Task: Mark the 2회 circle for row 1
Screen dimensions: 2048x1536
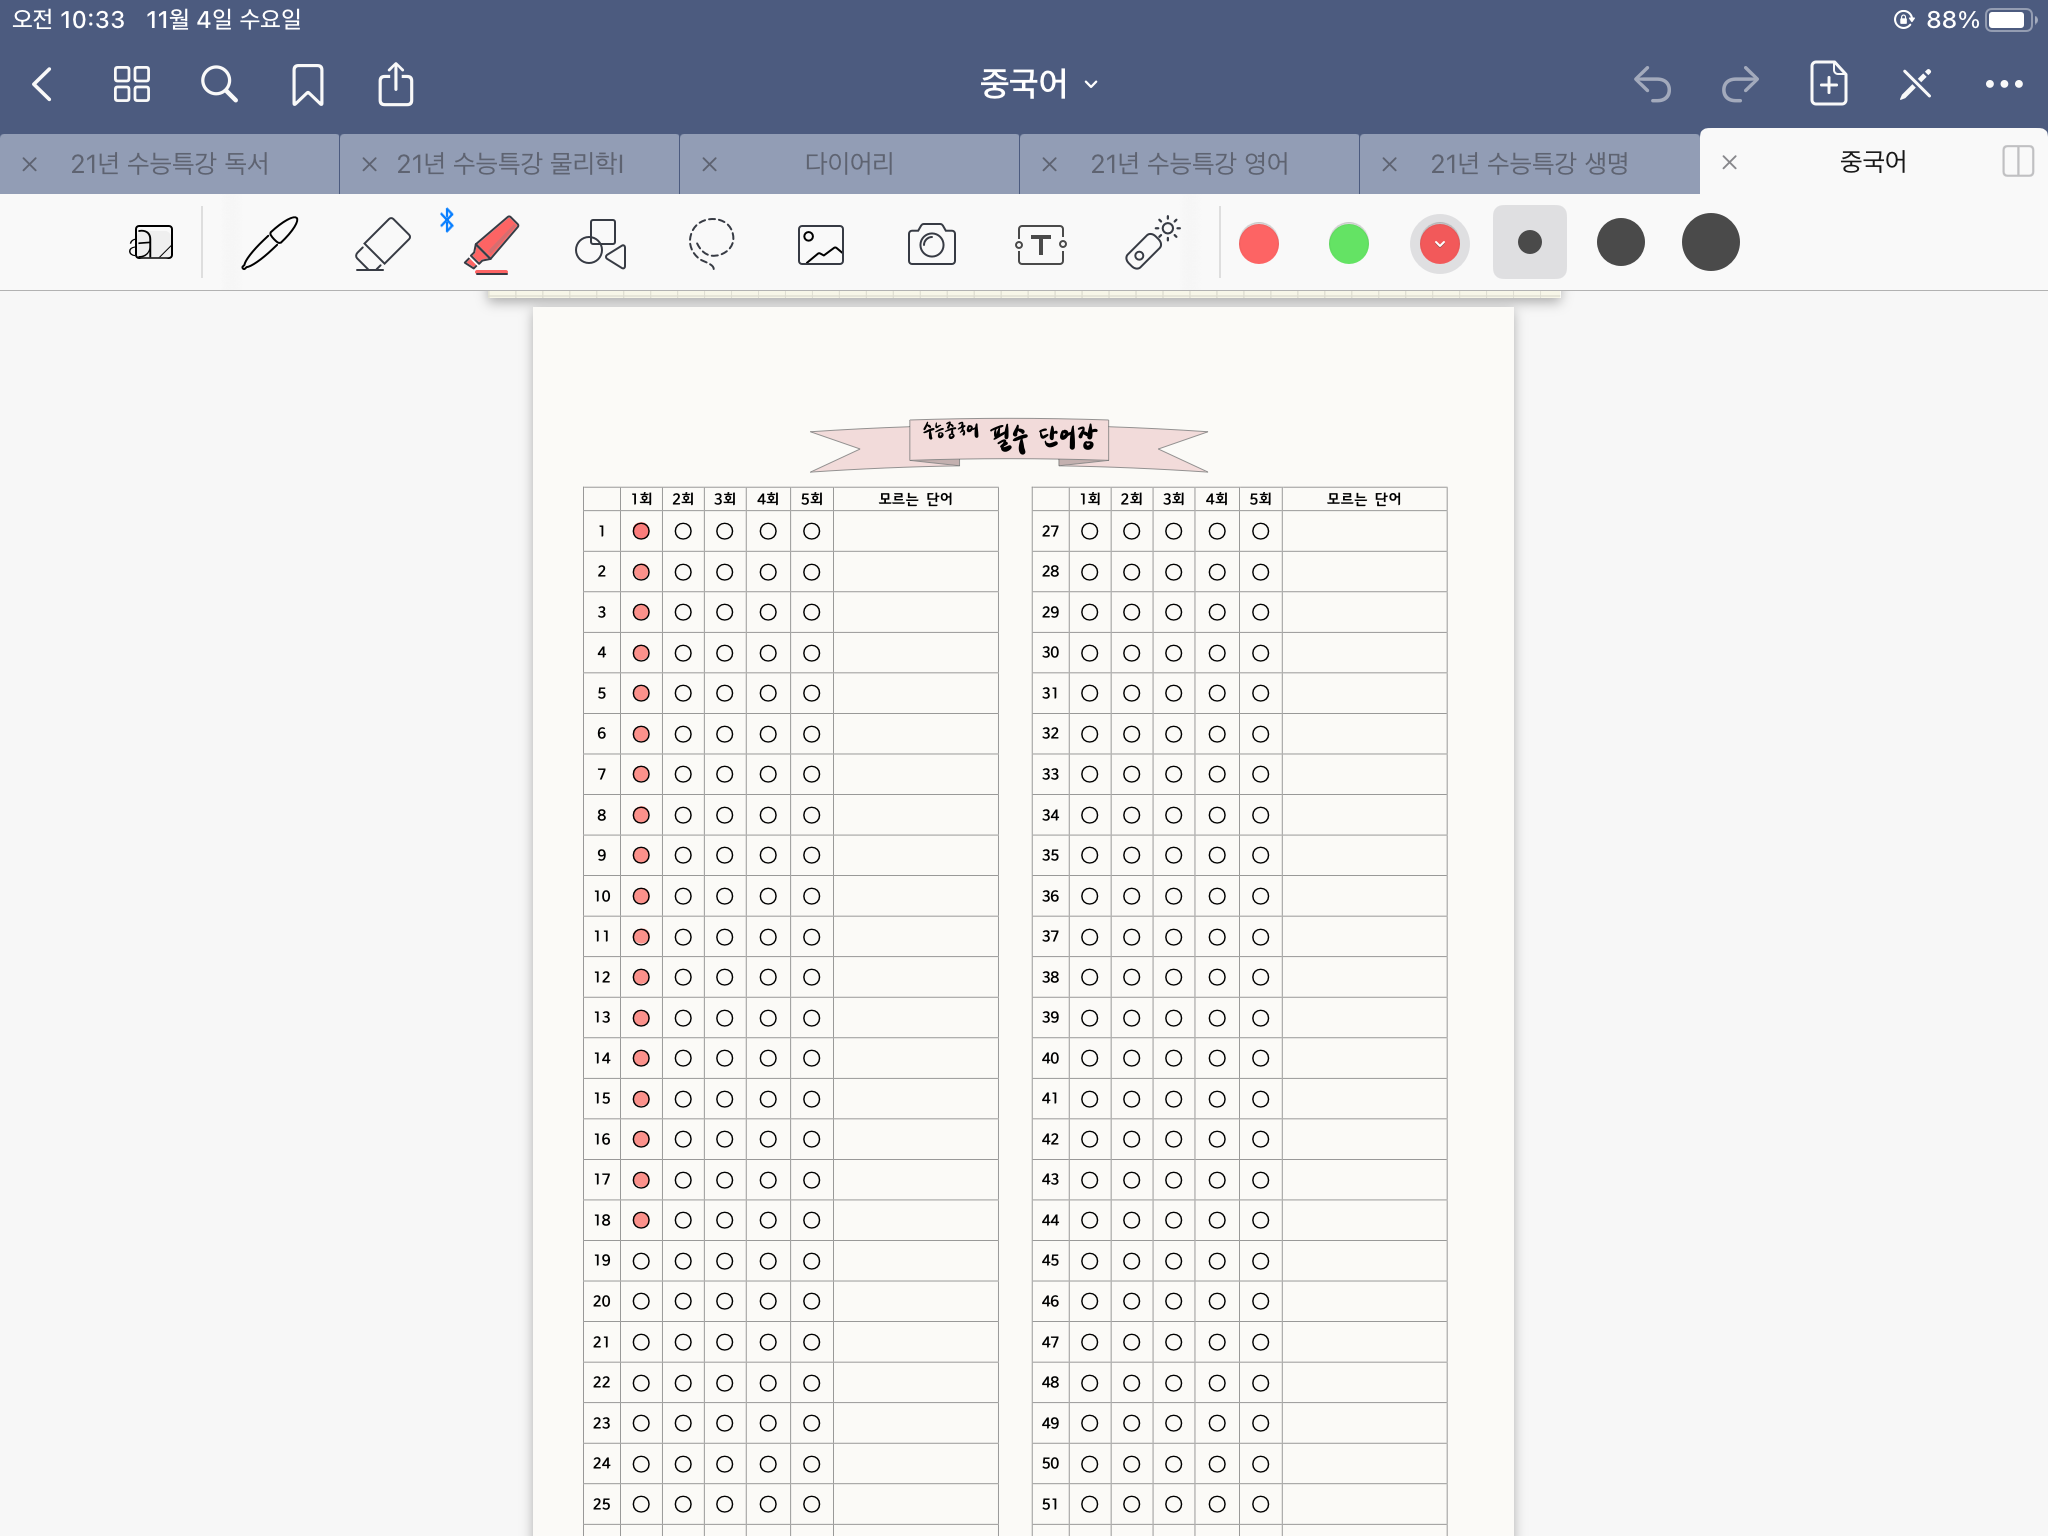Action: tap(683, 532)
